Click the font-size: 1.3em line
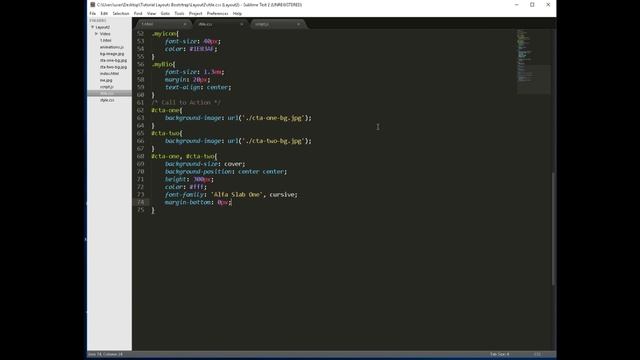 point(194,72)
